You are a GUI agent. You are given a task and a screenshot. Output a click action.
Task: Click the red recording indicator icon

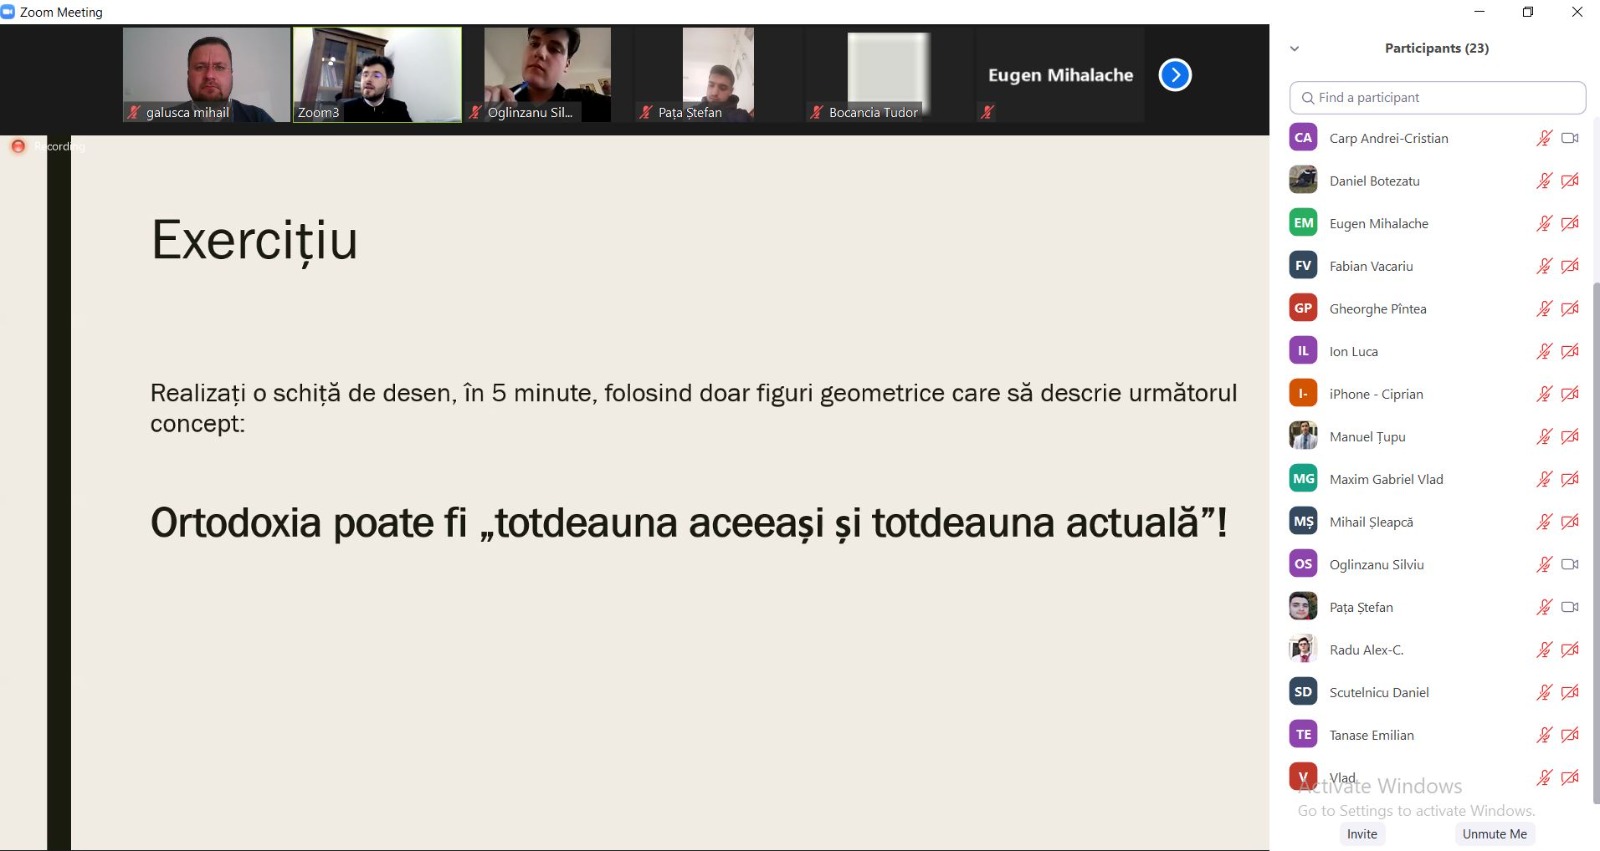tap(18, 146)
